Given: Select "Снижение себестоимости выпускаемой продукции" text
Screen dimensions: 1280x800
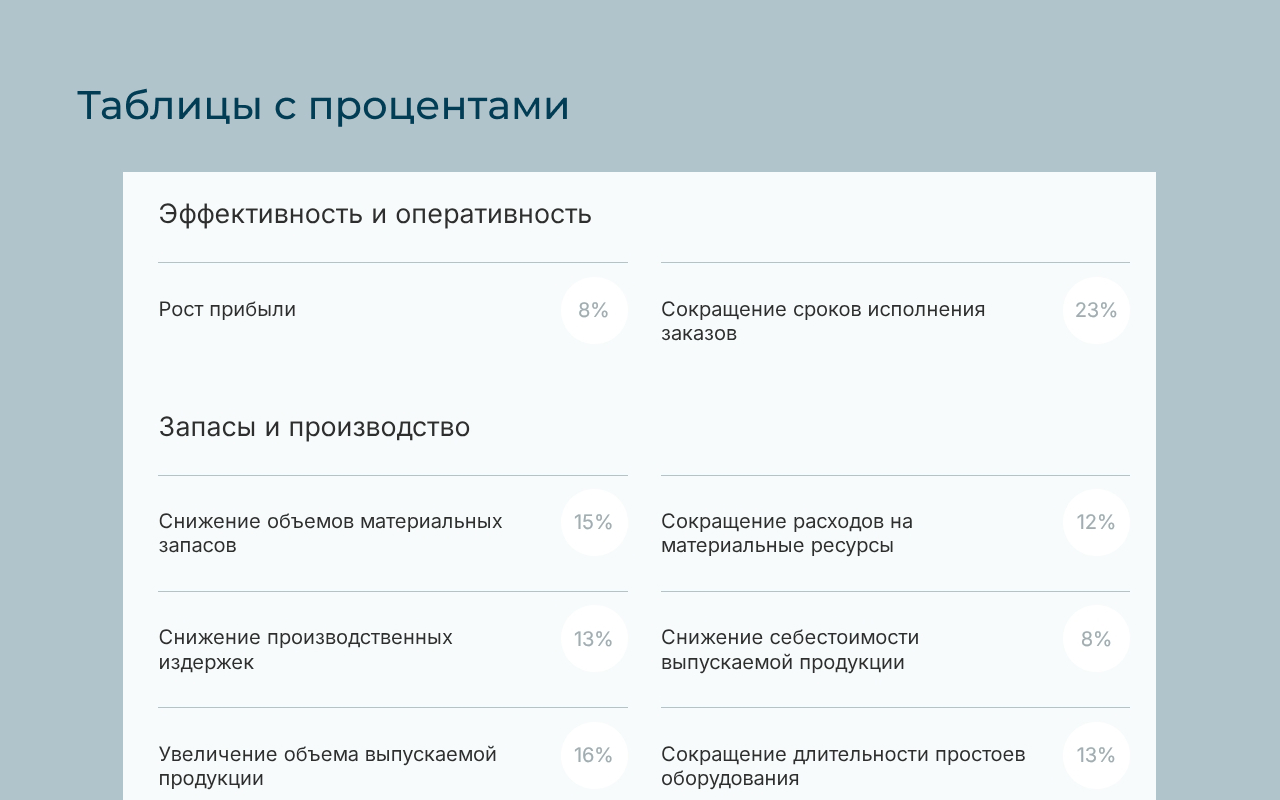Looking at the screenshot, I should 789,649.
